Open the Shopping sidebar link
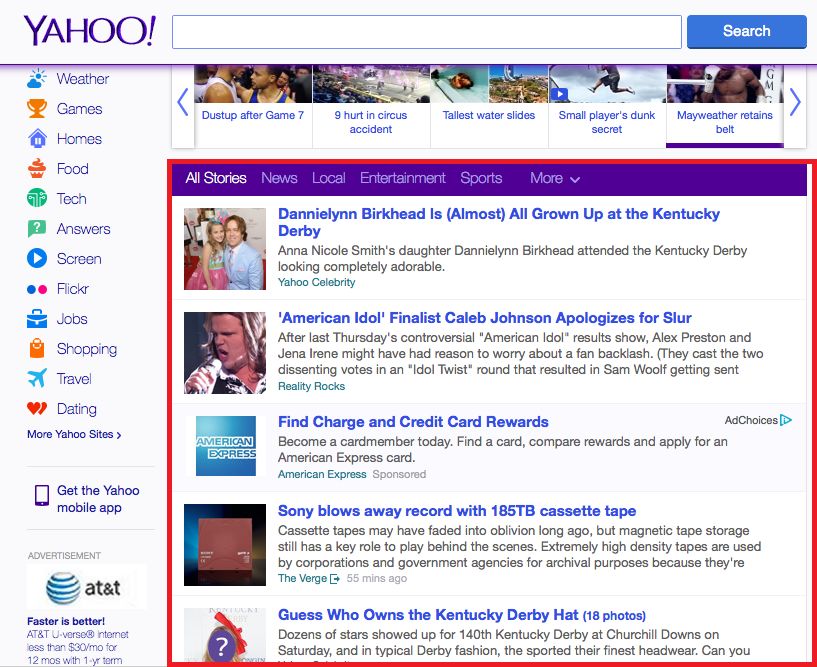Screen dimensions: 817x667 tap(86, 349)
